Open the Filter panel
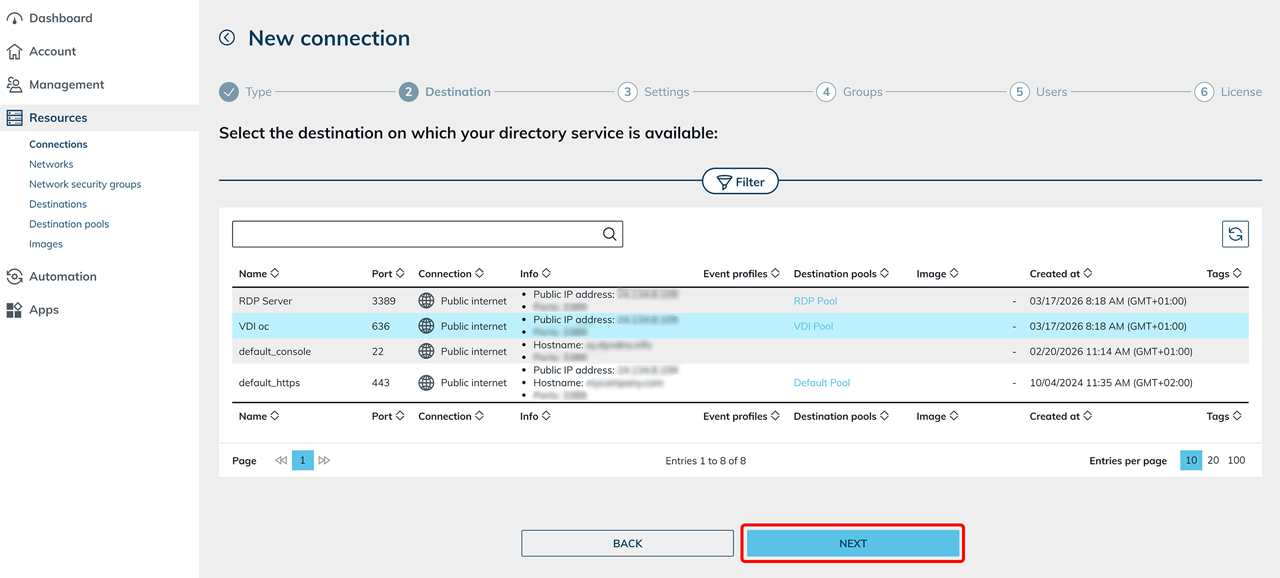 pos(740,182)
